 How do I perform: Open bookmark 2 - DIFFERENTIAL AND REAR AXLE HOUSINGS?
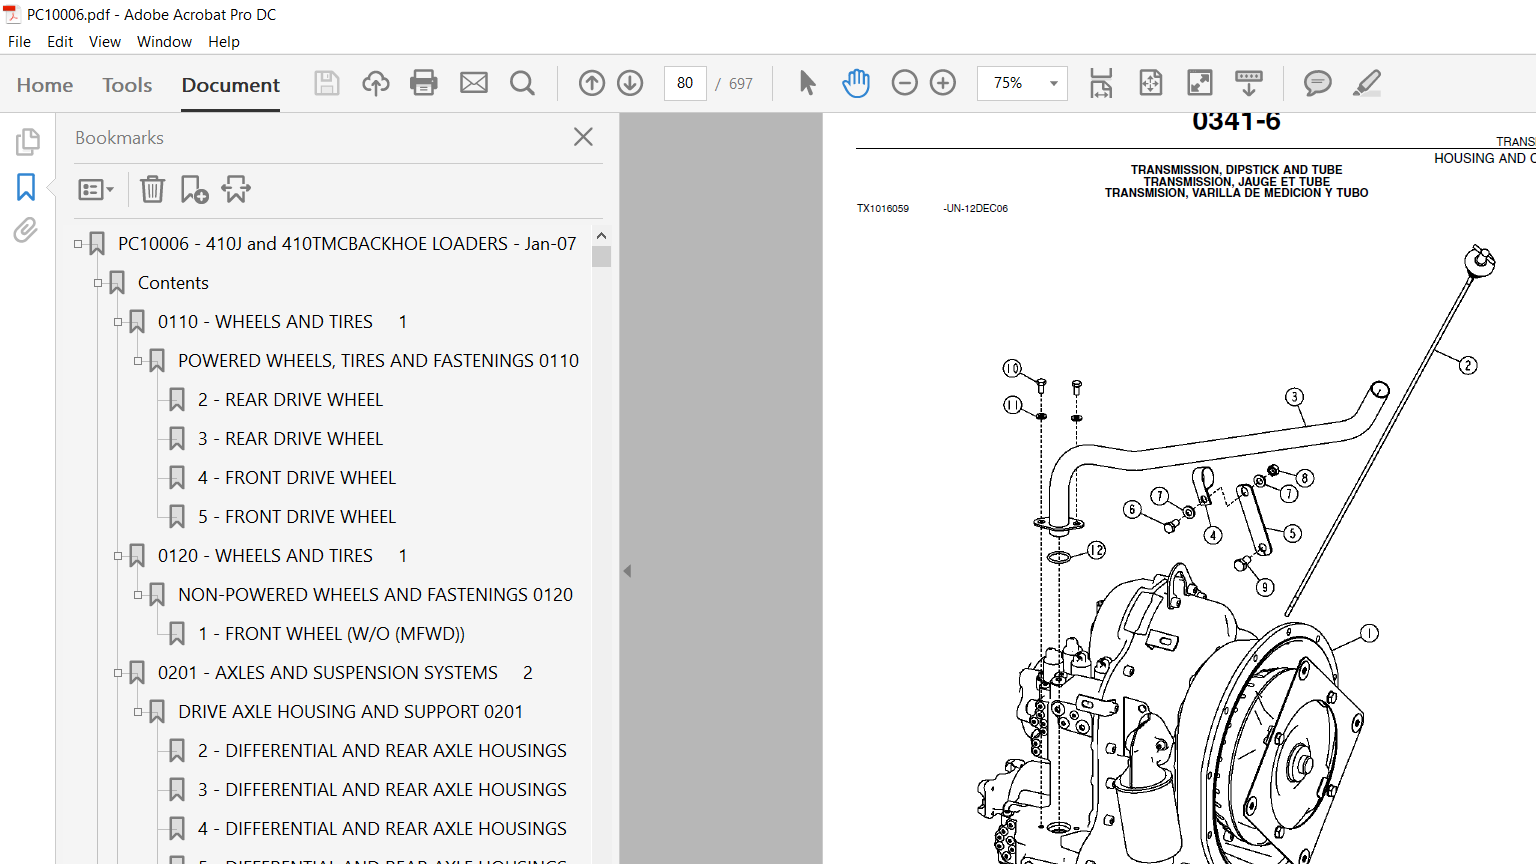point(382,751)
